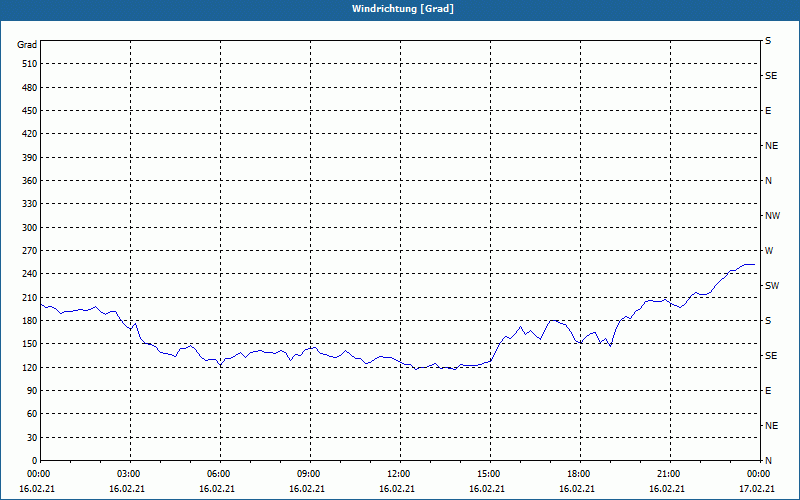The image size is (800, 500).
Task: Click the 180 degree axis label
Action: coord(30,321)
